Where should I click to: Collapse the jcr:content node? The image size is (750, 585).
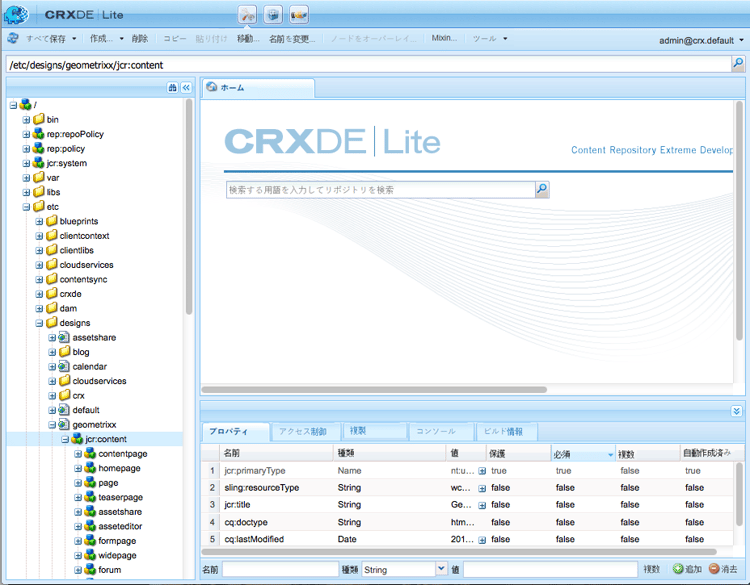(x=65, y=440)
